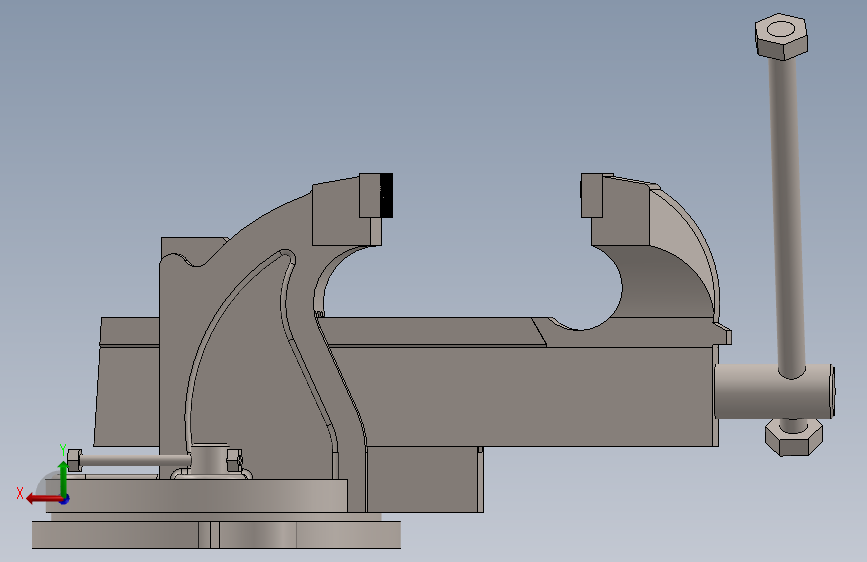Select the horizontal screw head cylinder
The height and width of the screenshot is (562, 867).
(x=774, y=391)
